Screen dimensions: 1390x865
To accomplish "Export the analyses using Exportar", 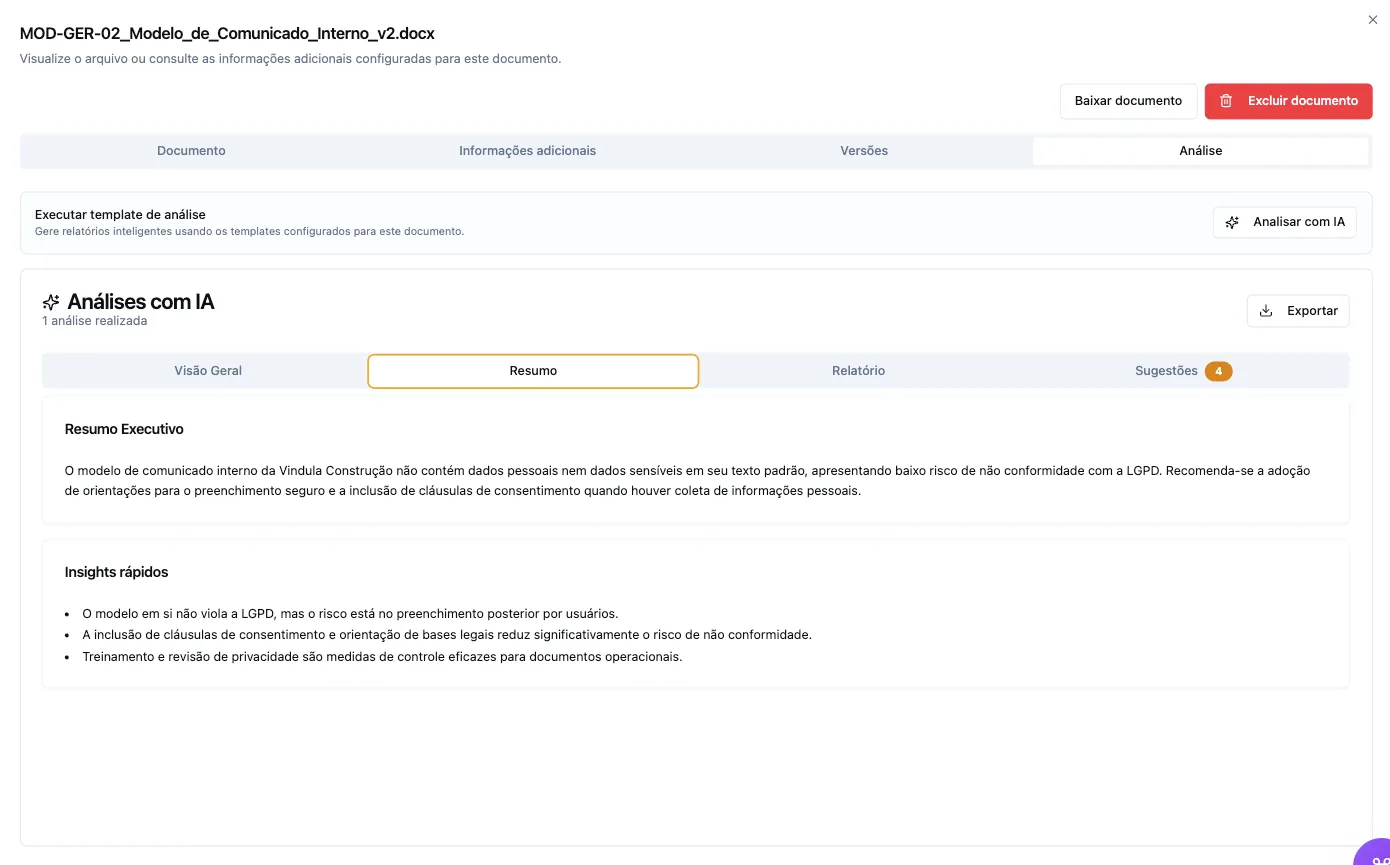I will click(1297, 310).
